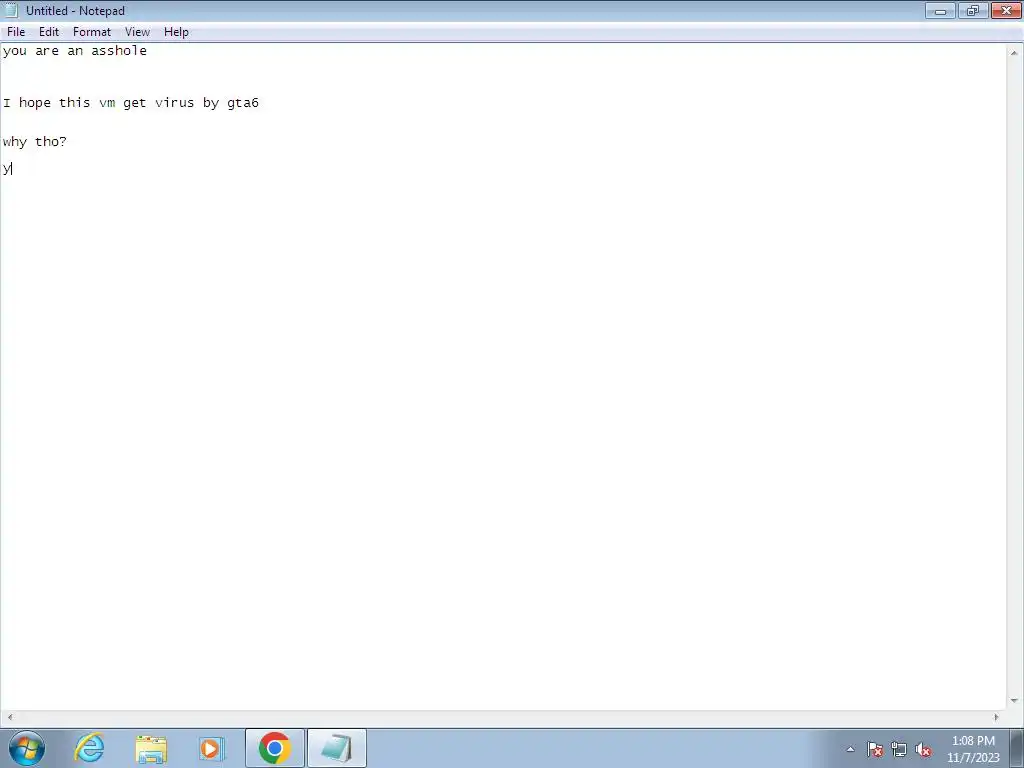Image resolution: width=1024 pixels, height=768 pixels.
Task: Click the word 'virus' in the text
Action: coord(174,103)
